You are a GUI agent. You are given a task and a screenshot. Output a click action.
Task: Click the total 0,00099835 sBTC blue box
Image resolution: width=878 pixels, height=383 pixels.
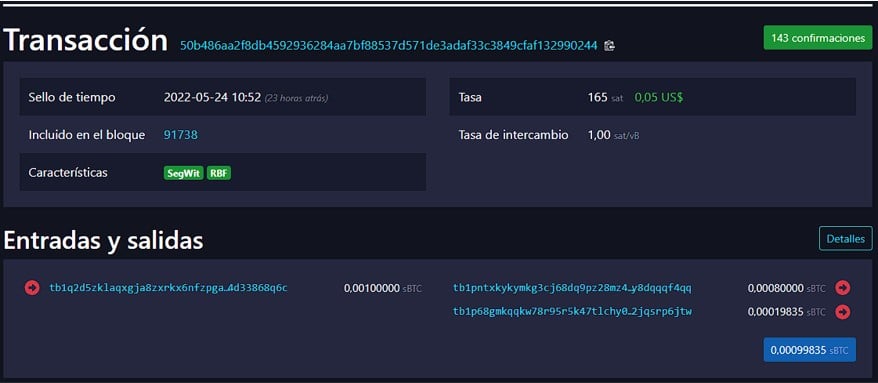click(810, 350)
